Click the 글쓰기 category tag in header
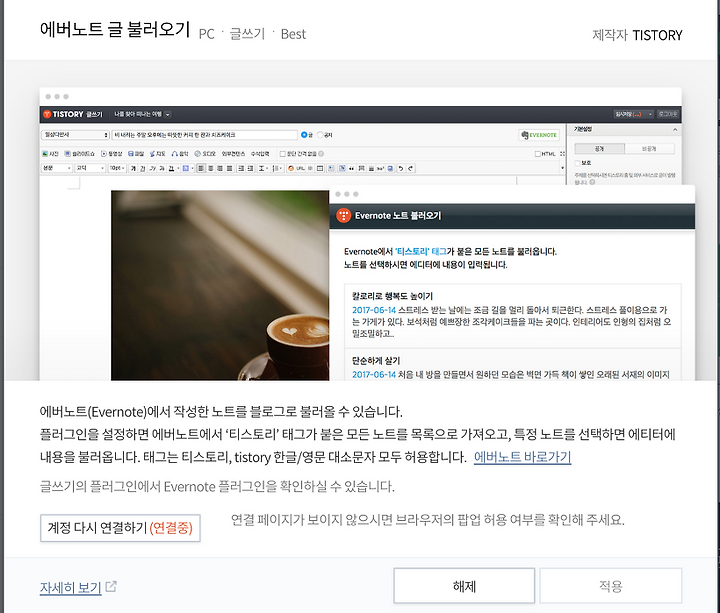 [x=248, y=34]
